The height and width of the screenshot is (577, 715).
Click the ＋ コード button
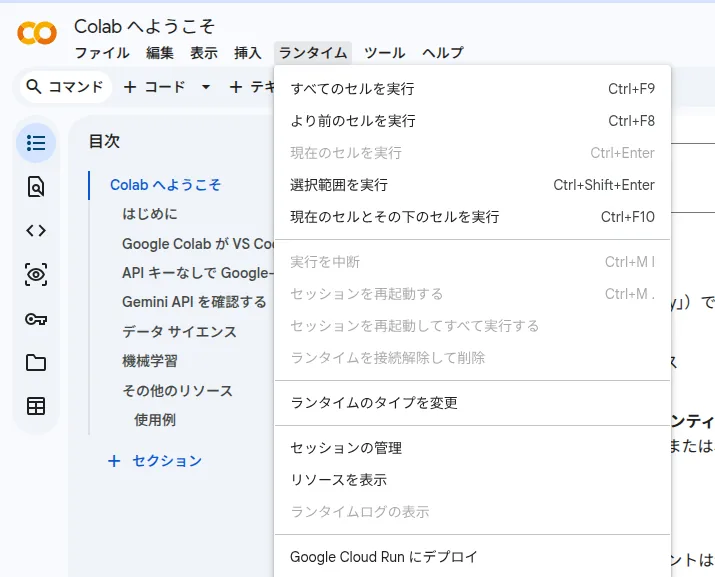pyautogui.click(x=154, y=87)
